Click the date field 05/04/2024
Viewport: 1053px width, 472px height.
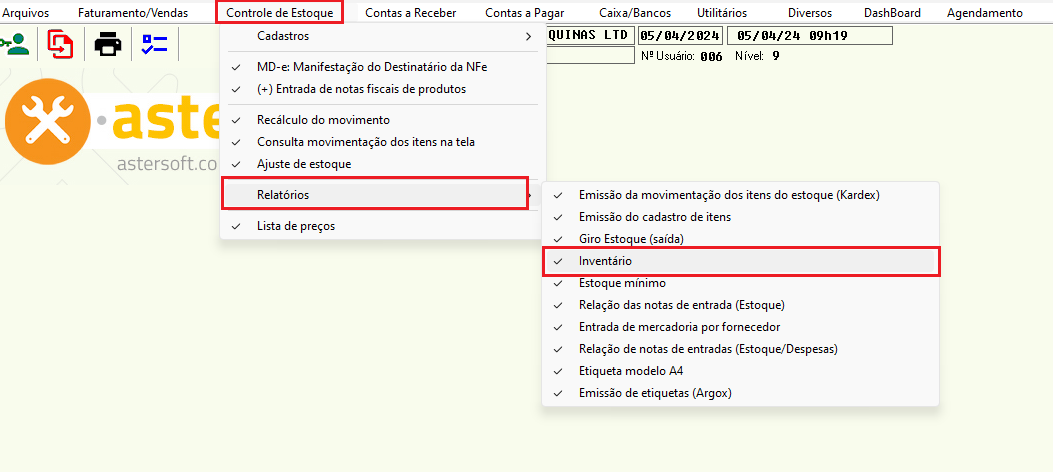(680, 36)
